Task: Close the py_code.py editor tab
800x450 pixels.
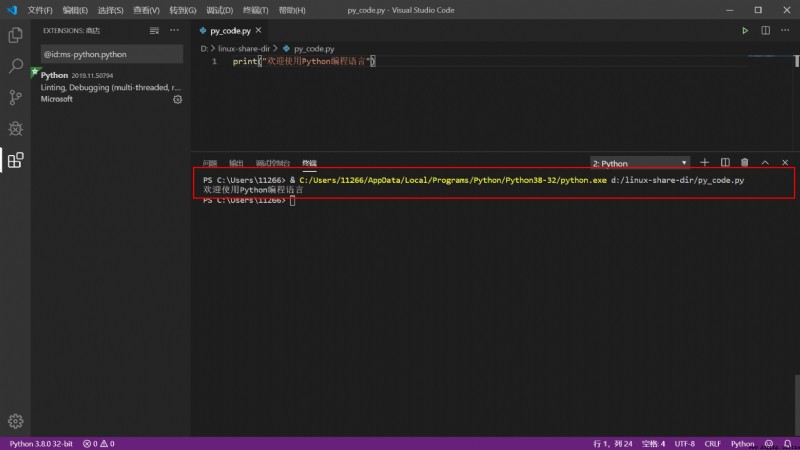Action: (x=259, y=31)
